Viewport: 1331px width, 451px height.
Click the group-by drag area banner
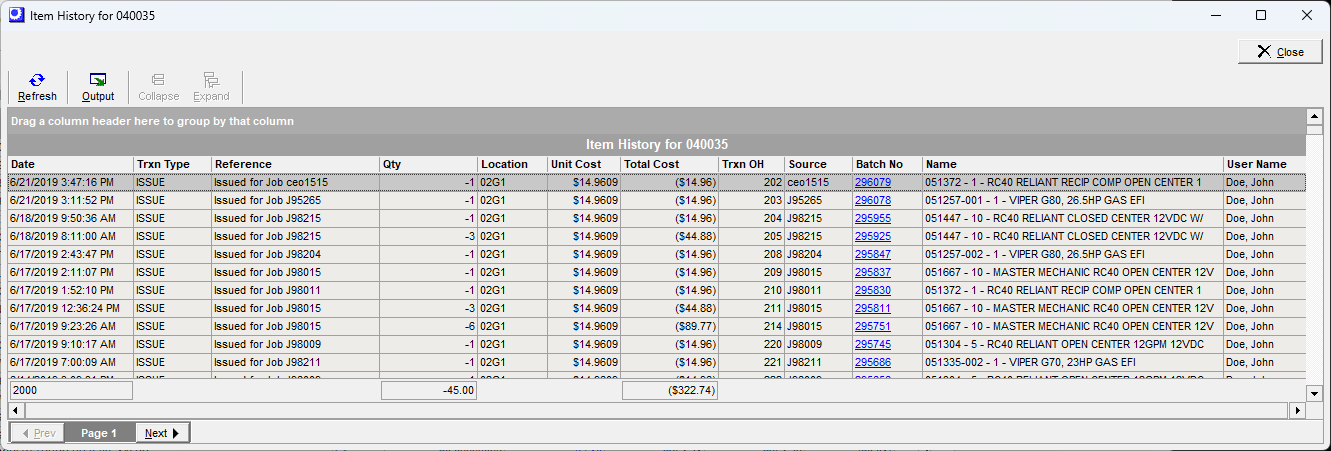657,121
